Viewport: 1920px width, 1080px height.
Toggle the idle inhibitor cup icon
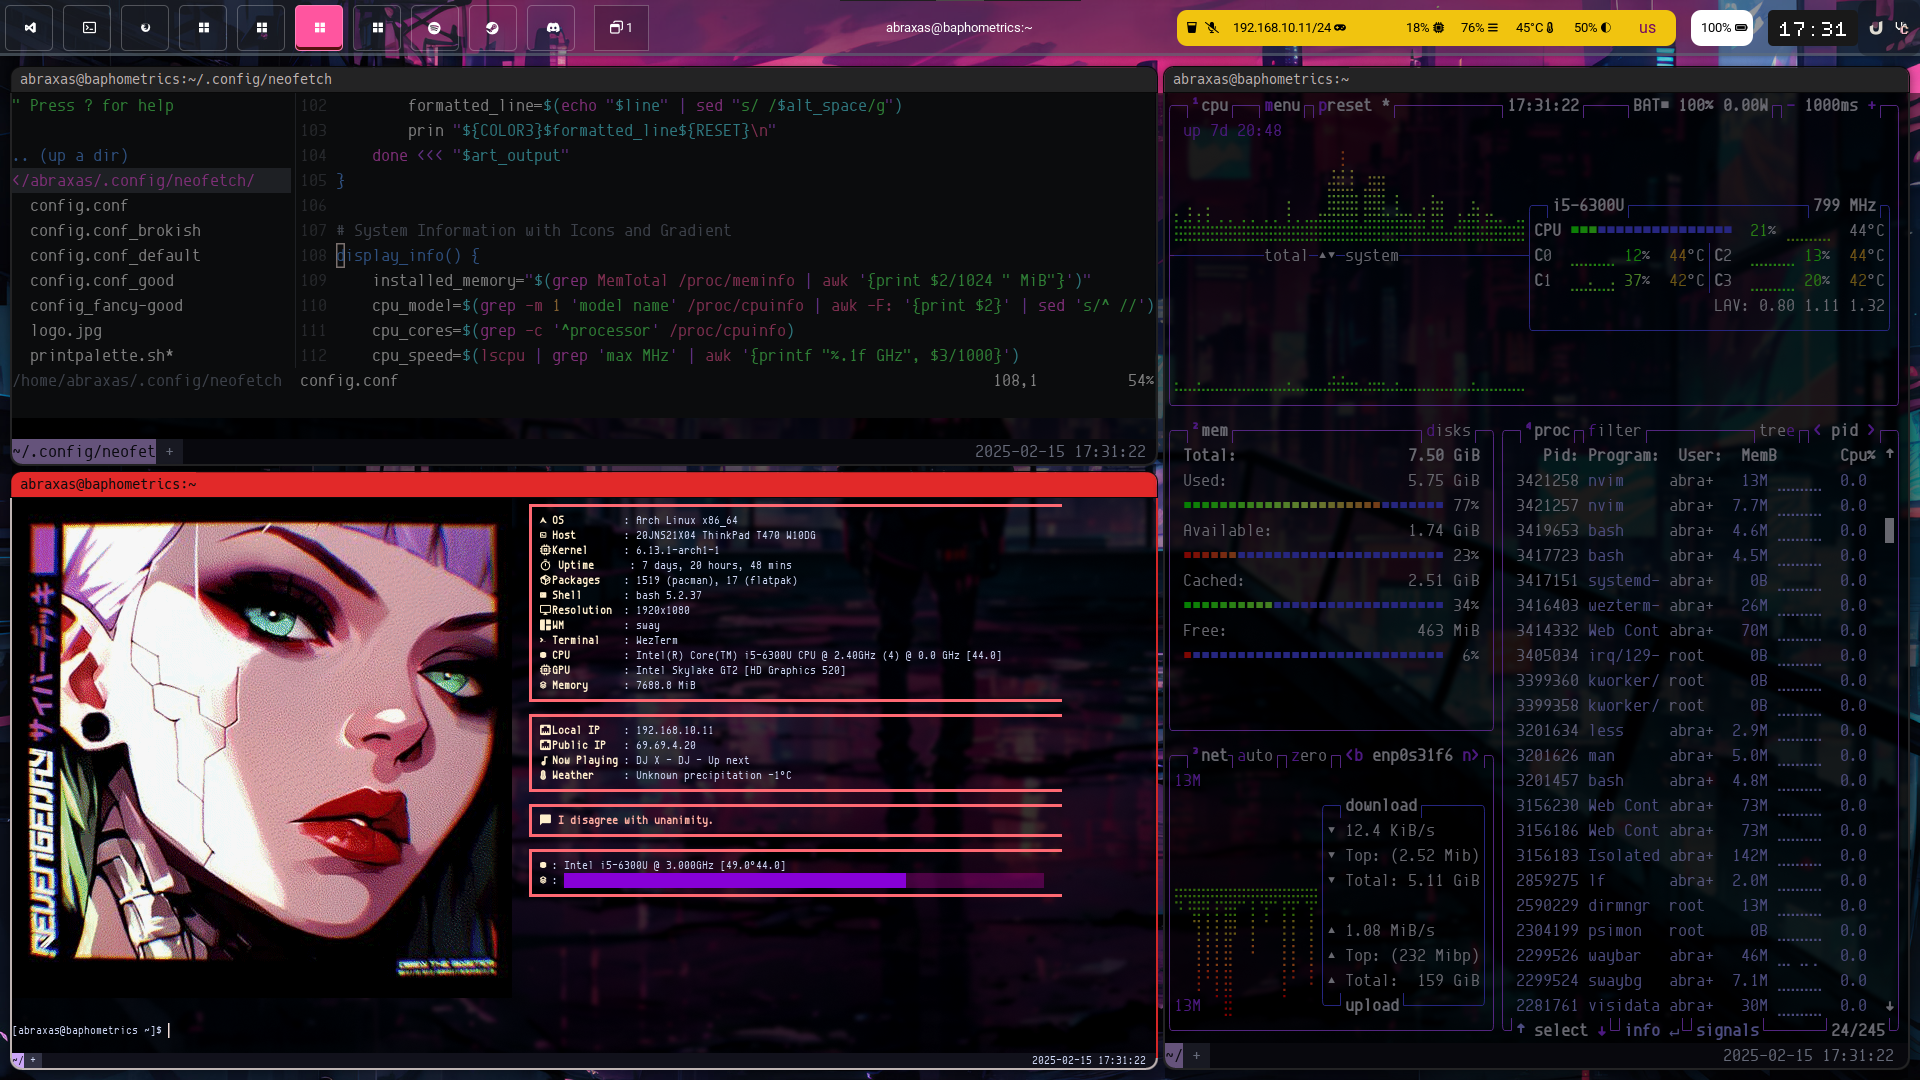1191,28
